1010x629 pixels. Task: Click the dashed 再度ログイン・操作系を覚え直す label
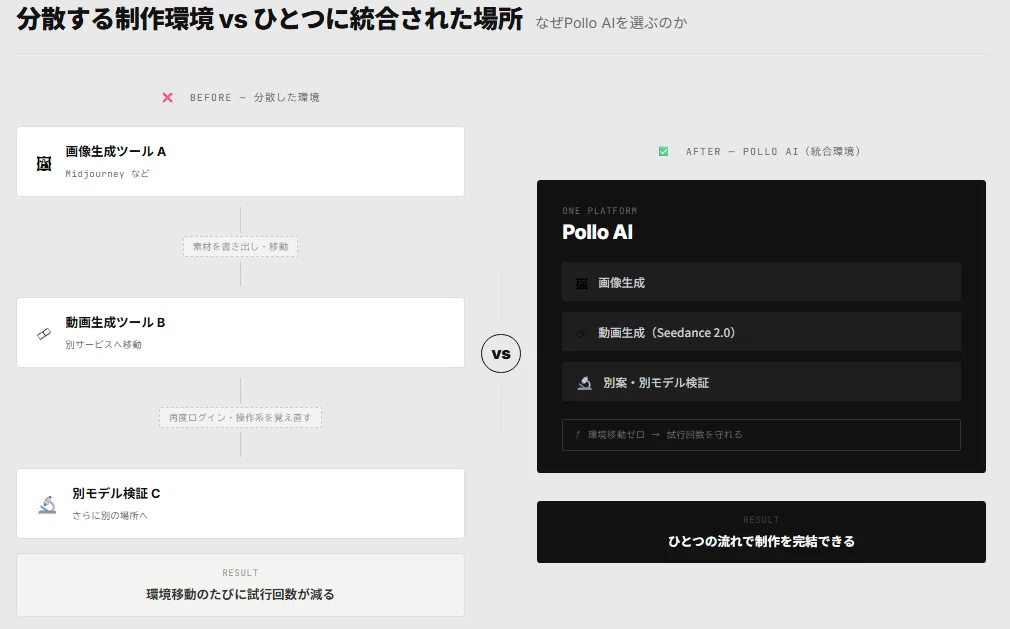point(240,418)
